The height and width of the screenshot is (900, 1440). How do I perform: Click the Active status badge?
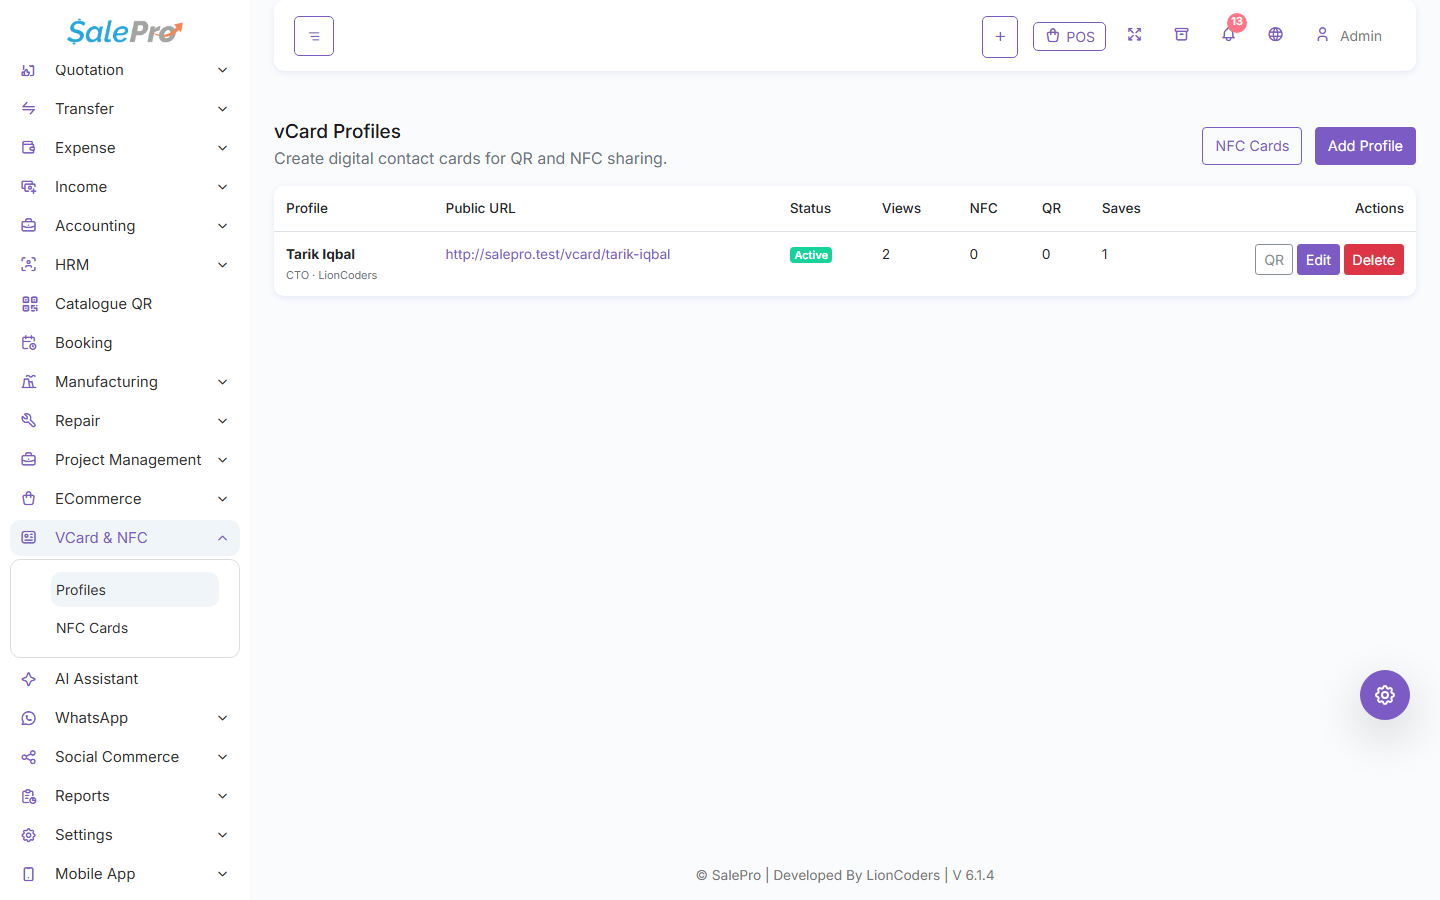tap(811, 255)
